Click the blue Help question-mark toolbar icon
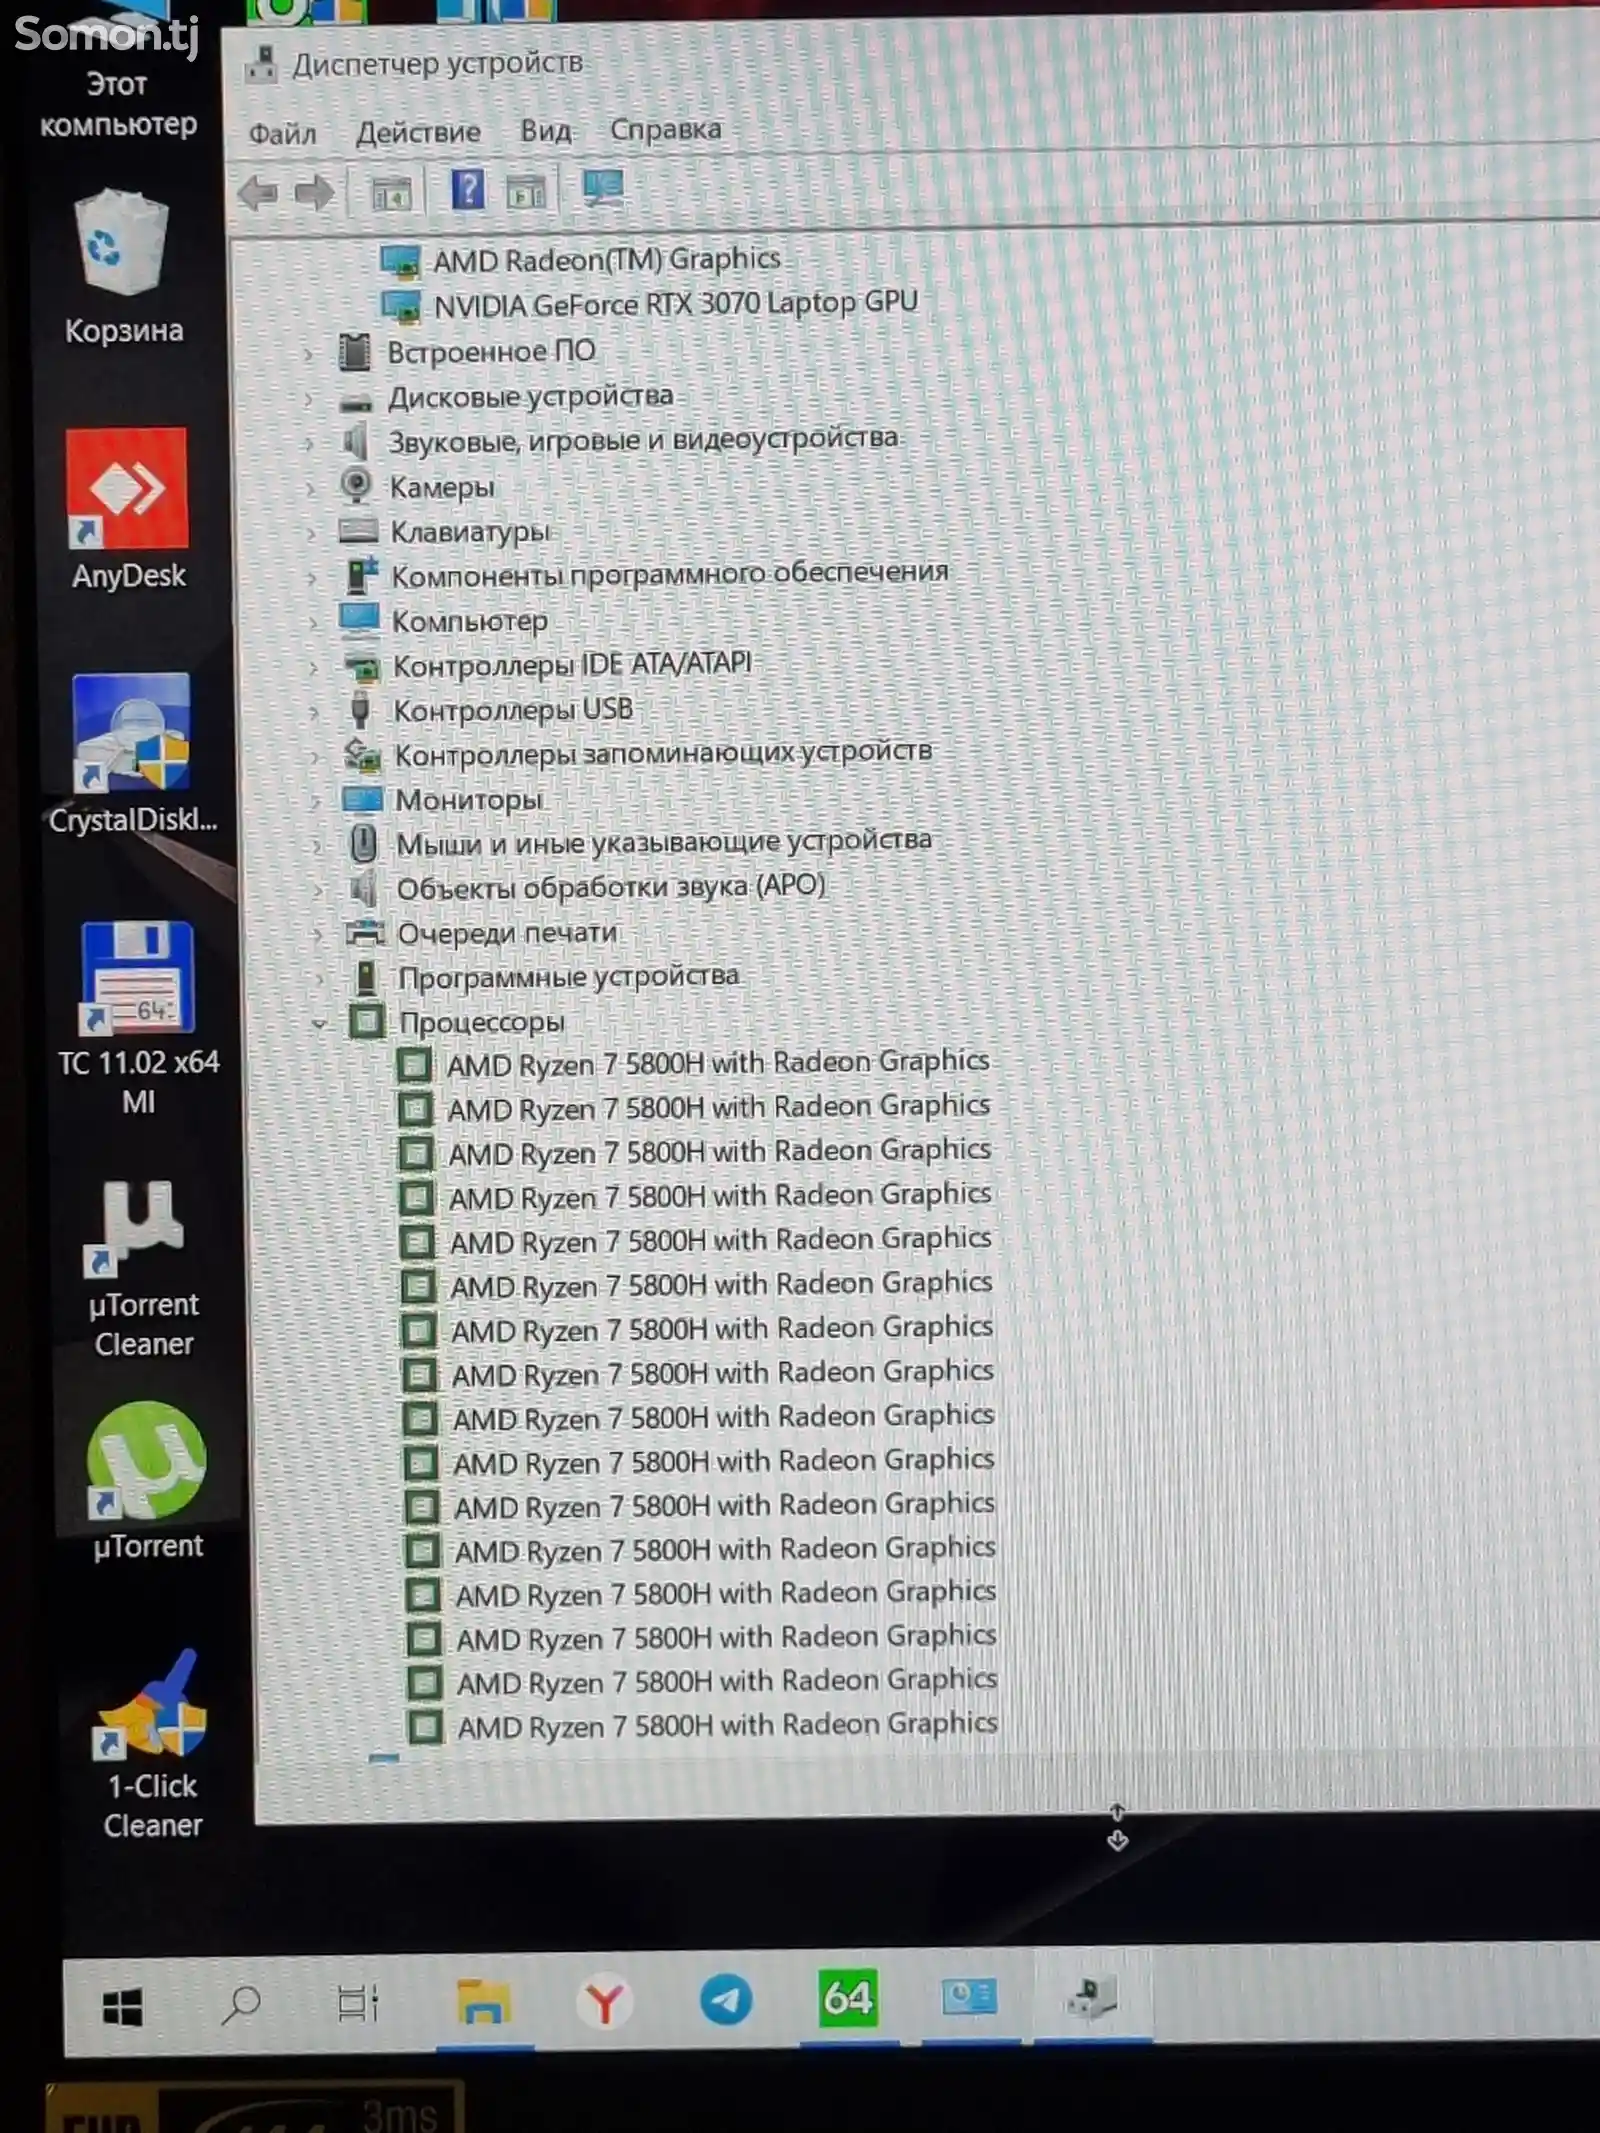The height and width of the screenshot is (2133, 1600). (467, 189)
